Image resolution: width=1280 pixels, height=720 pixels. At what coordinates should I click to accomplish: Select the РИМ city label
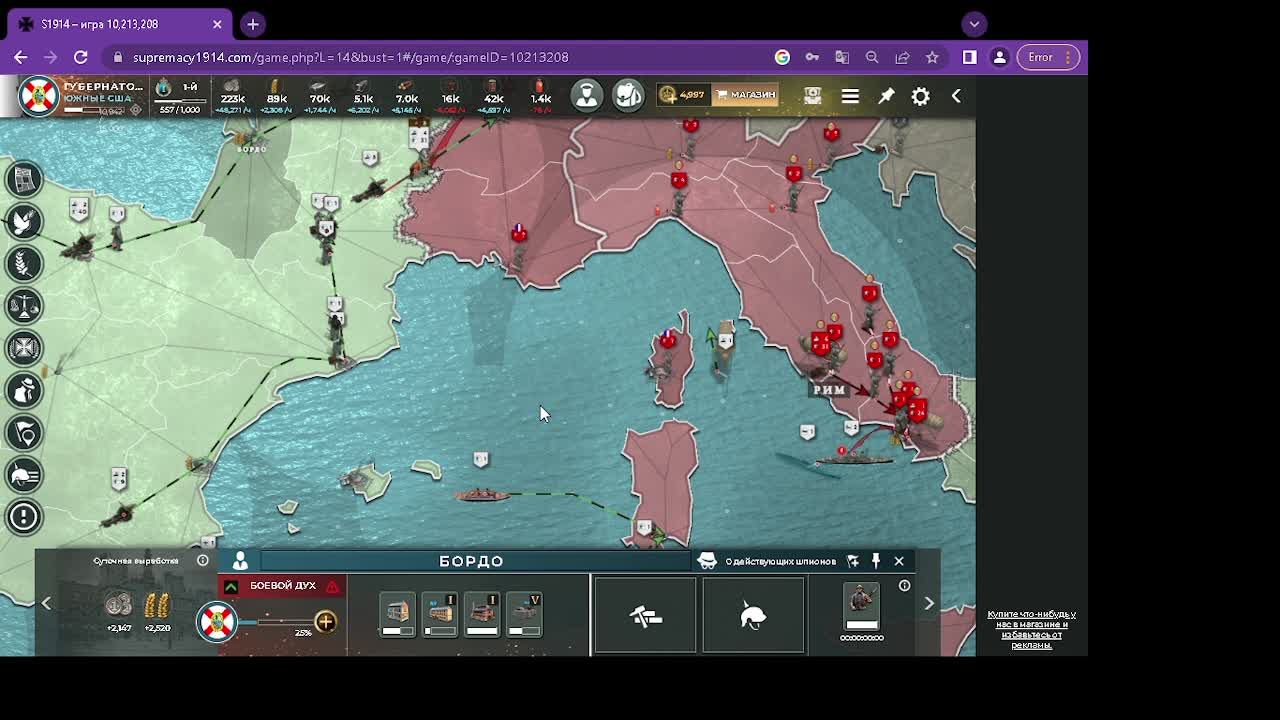tap(829, 390)
